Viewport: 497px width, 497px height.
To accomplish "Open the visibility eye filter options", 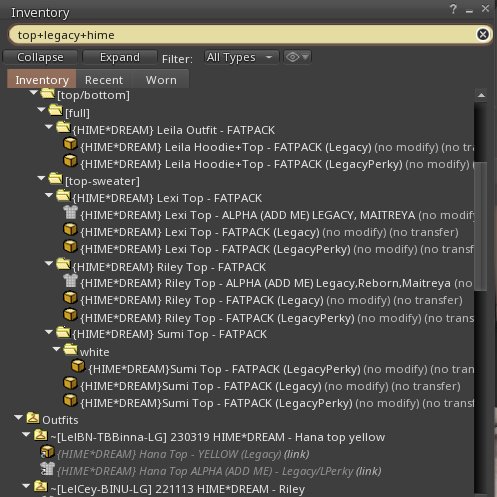I will click(x=297, y=57).
